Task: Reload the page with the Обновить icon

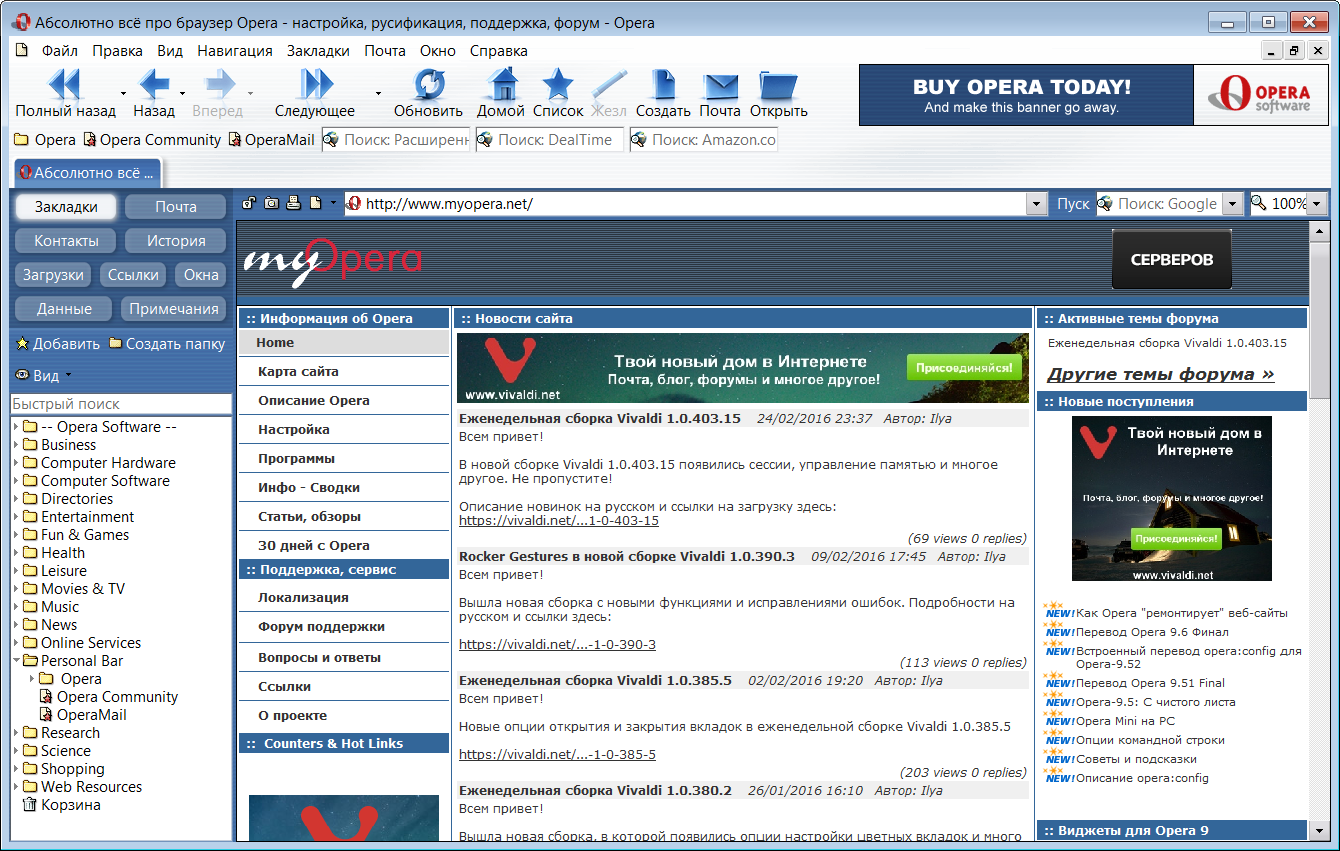Action: click(429, 84)
